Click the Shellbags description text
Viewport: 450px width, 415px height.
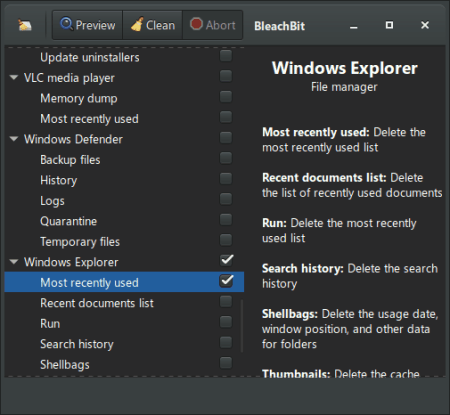(x=350, y=329)
